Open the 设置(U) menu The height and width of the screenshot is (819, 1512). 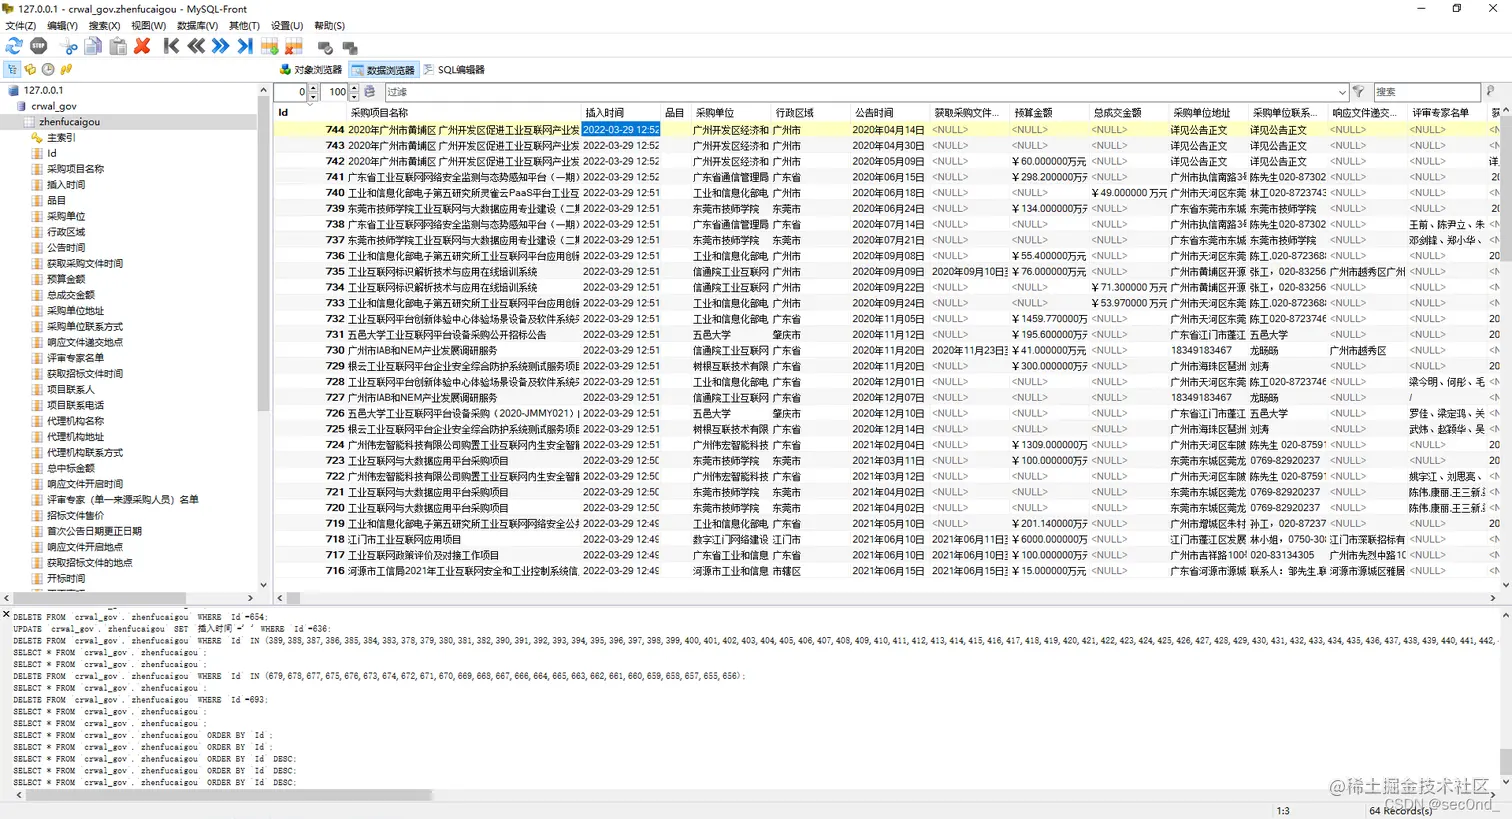tap(287, 26)
